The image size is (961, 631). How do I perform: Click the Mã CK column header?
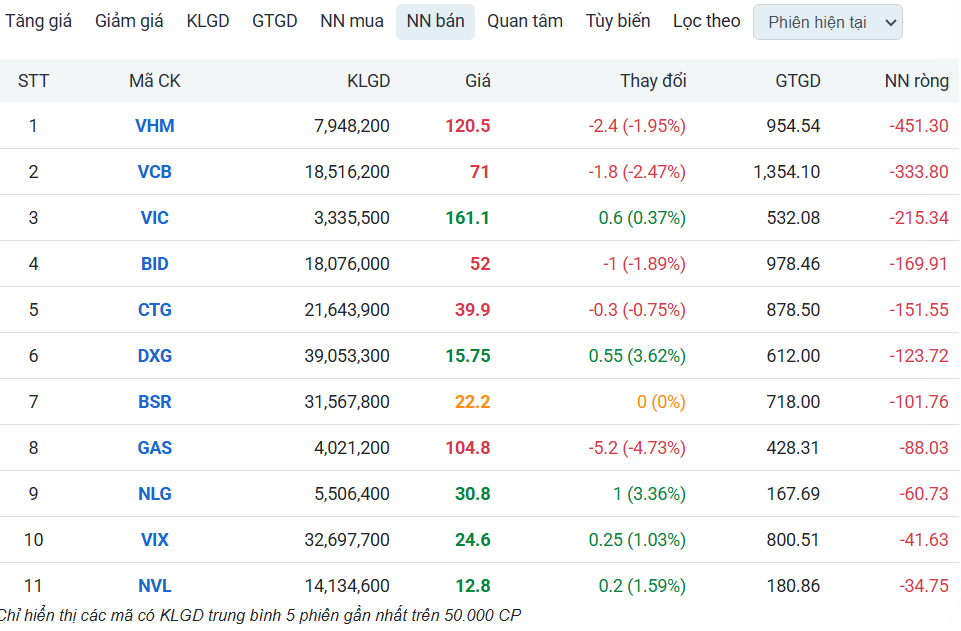[155, 81]
